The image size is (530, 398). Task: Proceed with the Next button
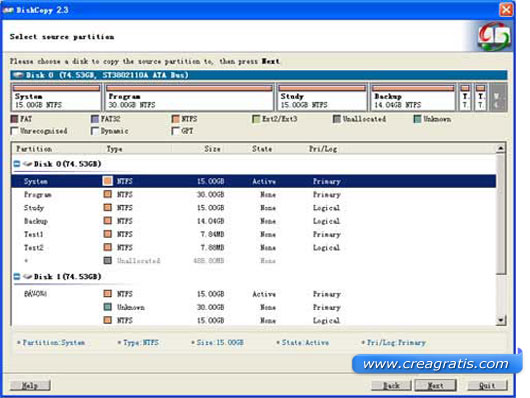click(x=435, y=385)
